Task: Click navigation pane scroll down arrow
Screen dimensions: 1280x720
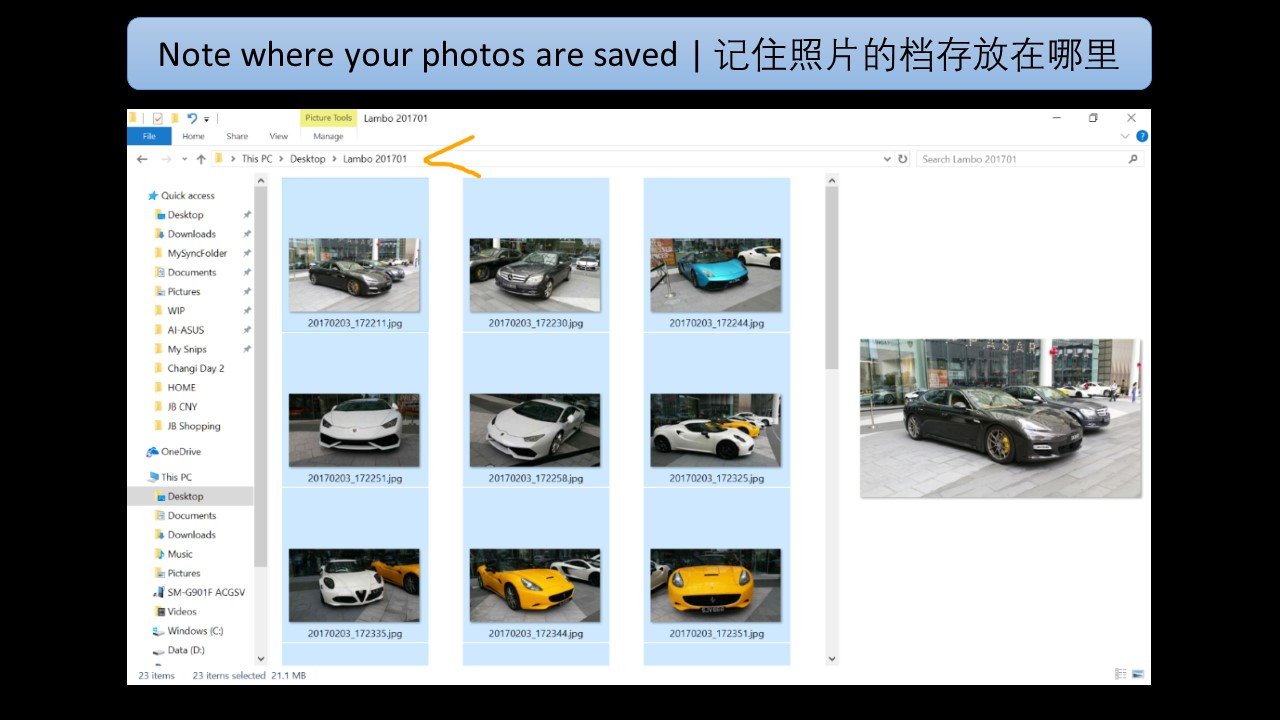Action: [x=261, y=659]
